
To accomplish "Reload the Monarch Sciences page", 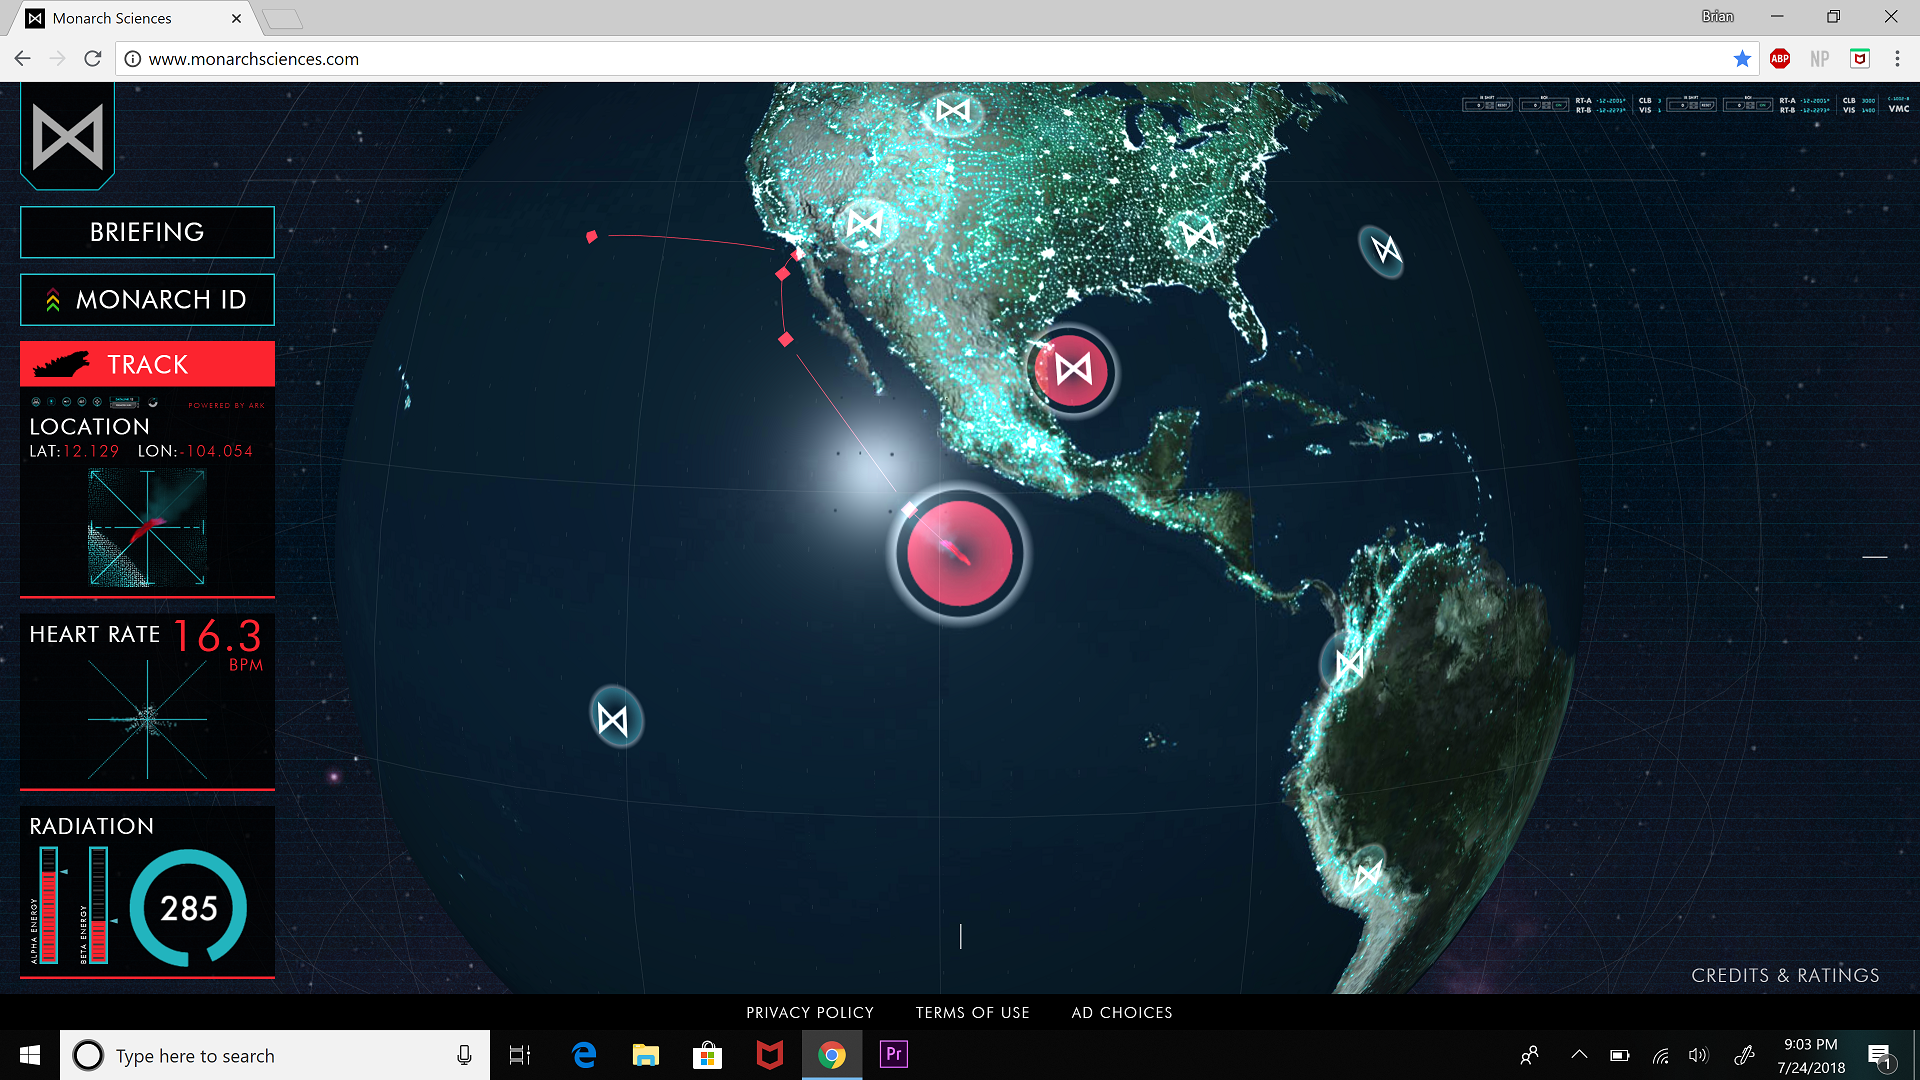I will click(93, 58).
